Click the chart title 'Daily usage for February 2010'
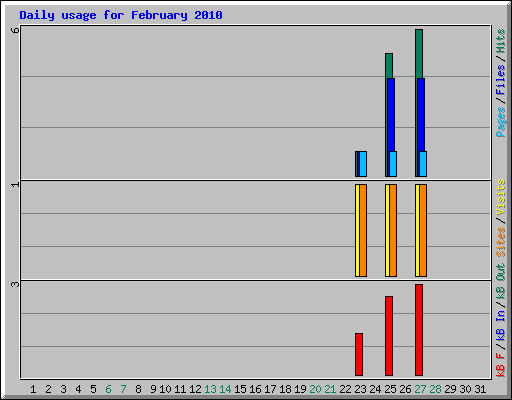512x400 pixels. 121,15
